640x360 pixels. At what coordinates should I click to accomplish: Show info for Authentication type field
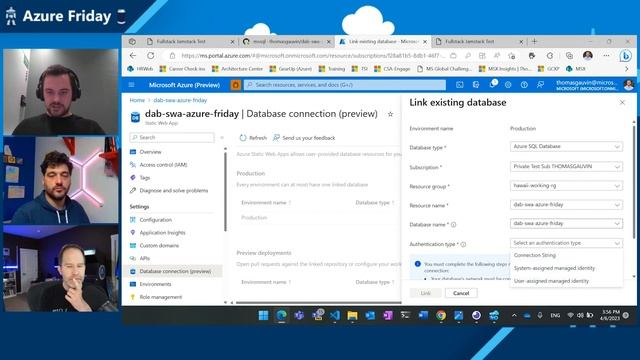click(463, 244)
